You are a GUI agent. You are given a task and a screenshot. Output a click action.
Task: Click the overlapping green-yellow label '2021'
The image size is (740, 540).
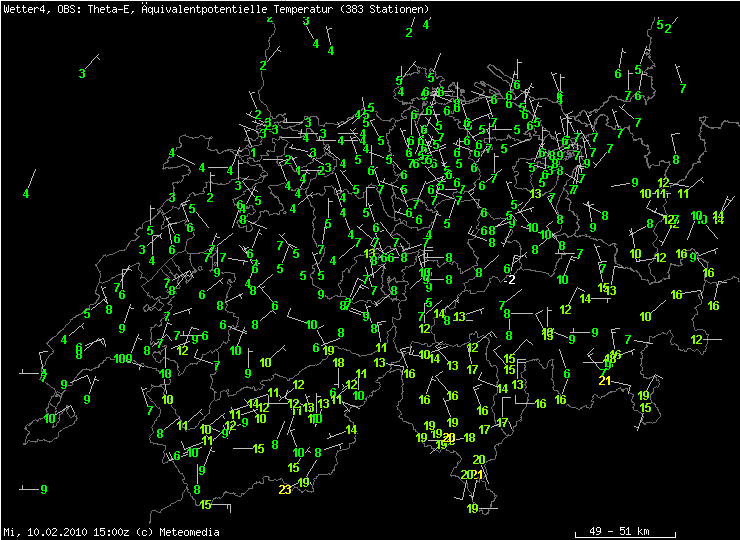(x=471, y=474)
